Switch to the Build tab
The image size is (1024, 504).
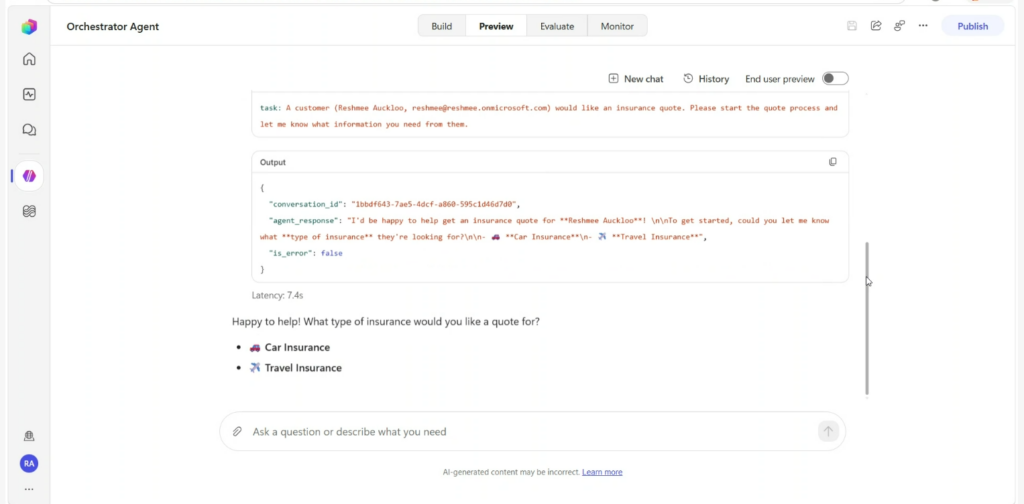tap(441, 26)
